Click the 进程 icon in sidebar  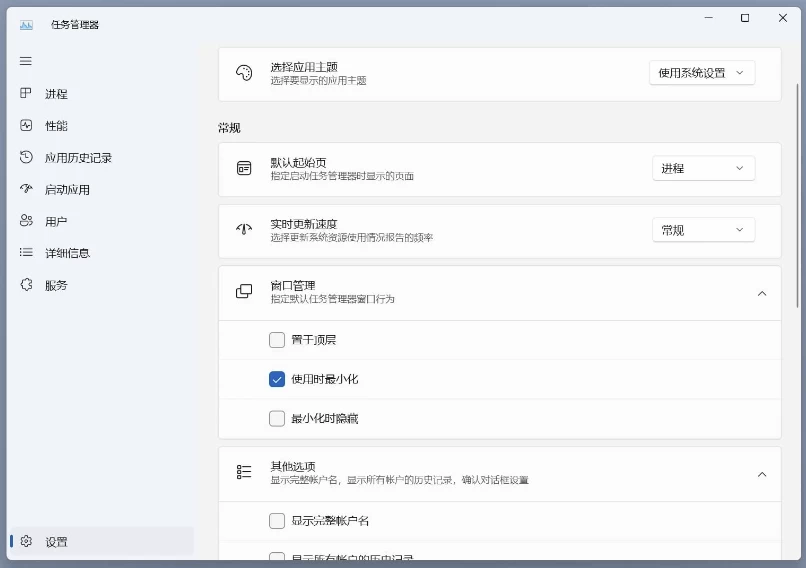pyautogui.click(x=26, y=94)
